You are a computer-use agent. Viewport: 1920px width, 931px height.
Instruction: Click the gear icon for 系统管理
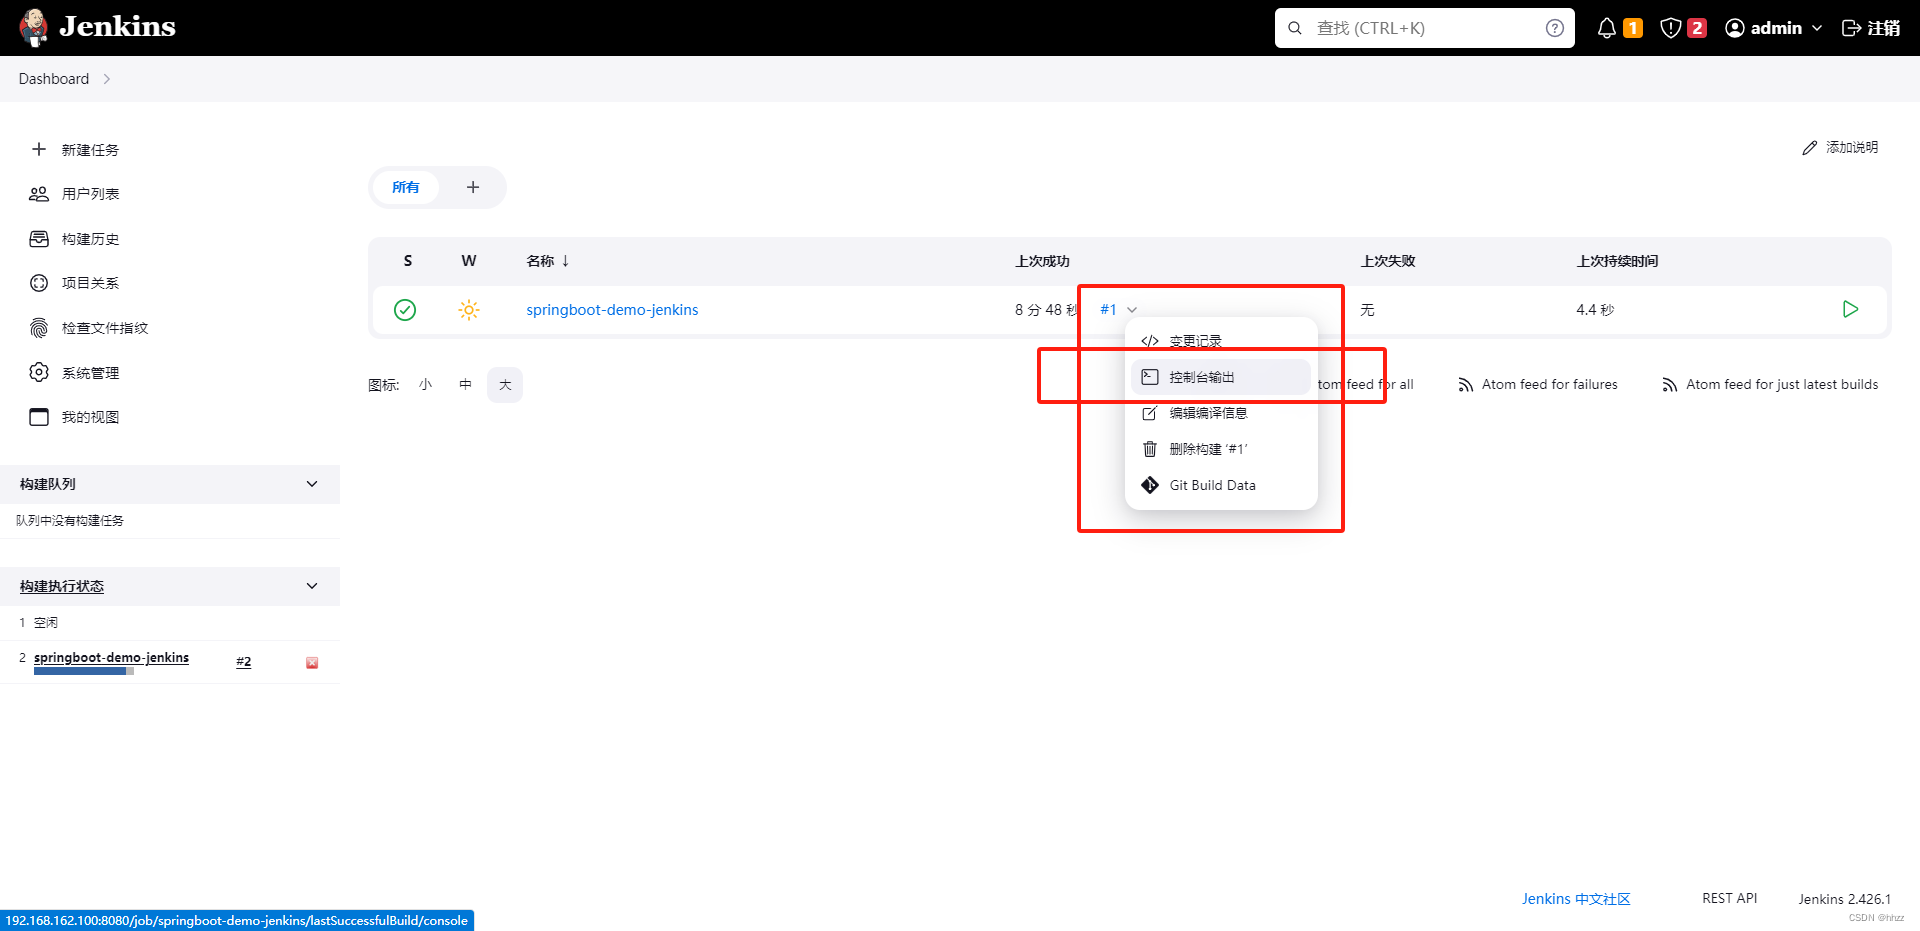pyautogui.click(x=39, y=372)
